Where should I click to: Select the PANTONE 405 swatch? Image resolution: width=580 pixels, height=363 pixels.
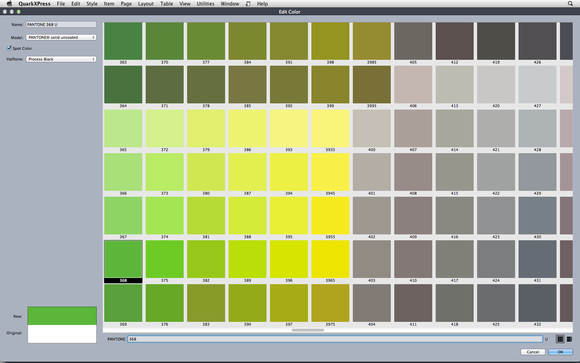click(413, 41)
